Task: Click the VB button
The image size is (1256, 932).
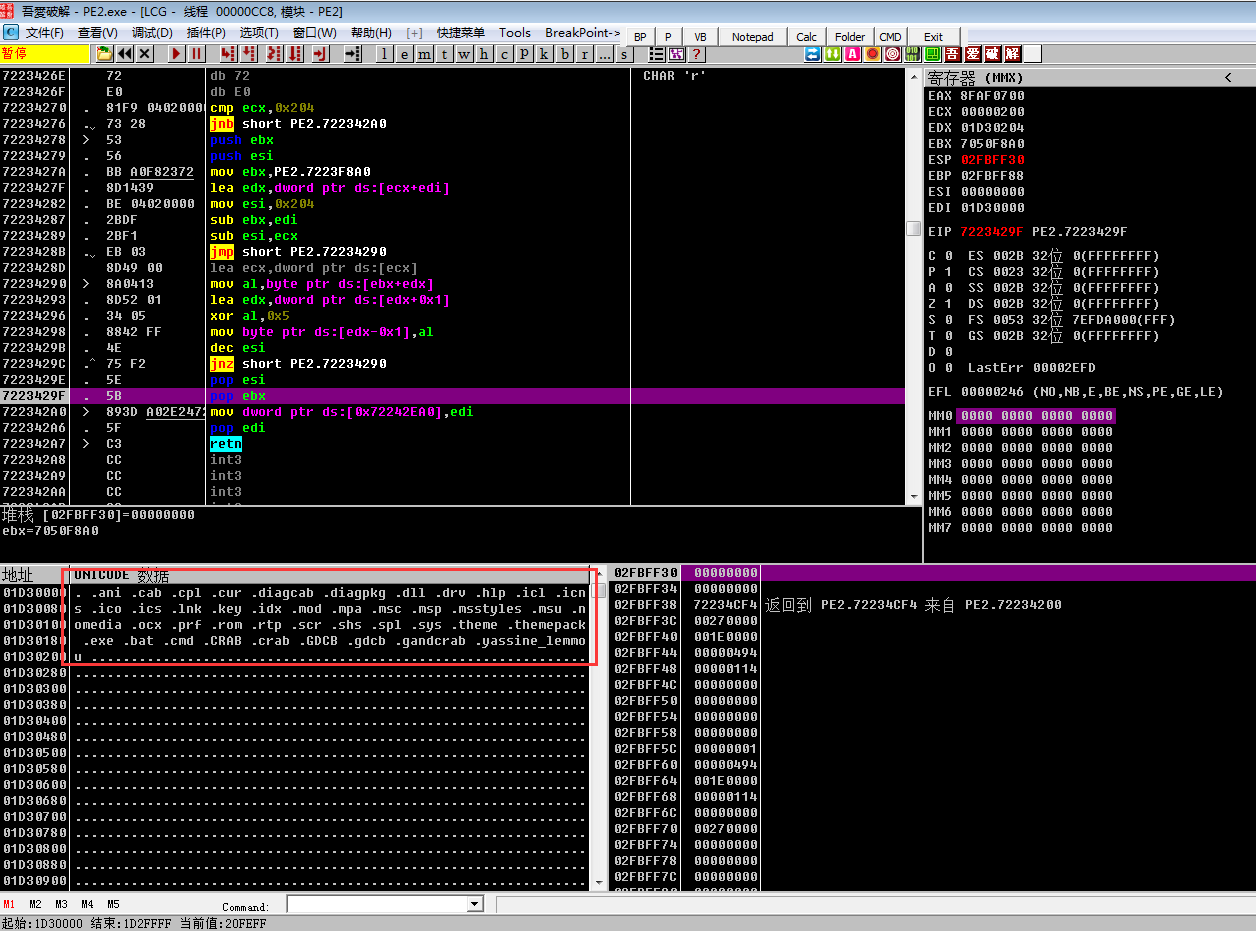Action: (x=700, y=37)
